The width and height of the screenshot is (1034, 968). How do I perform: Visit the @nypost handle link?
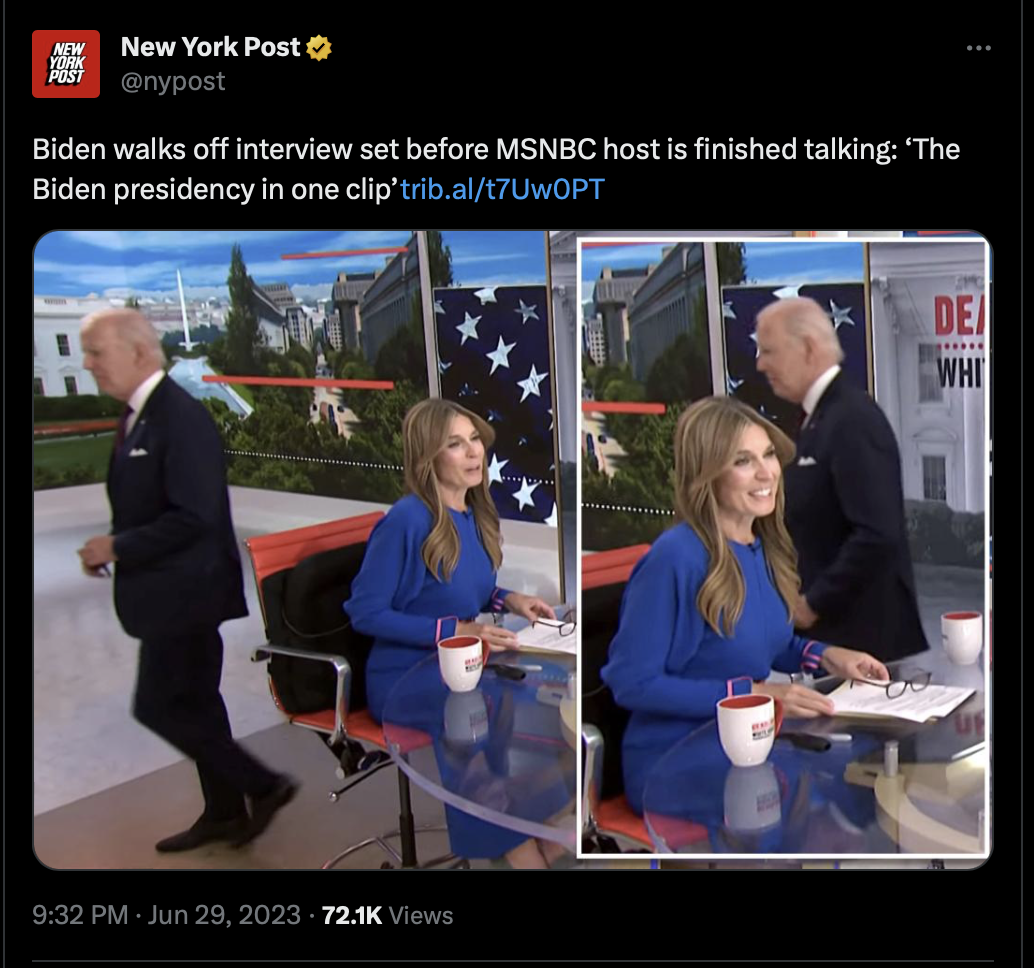tap(173, 81)
